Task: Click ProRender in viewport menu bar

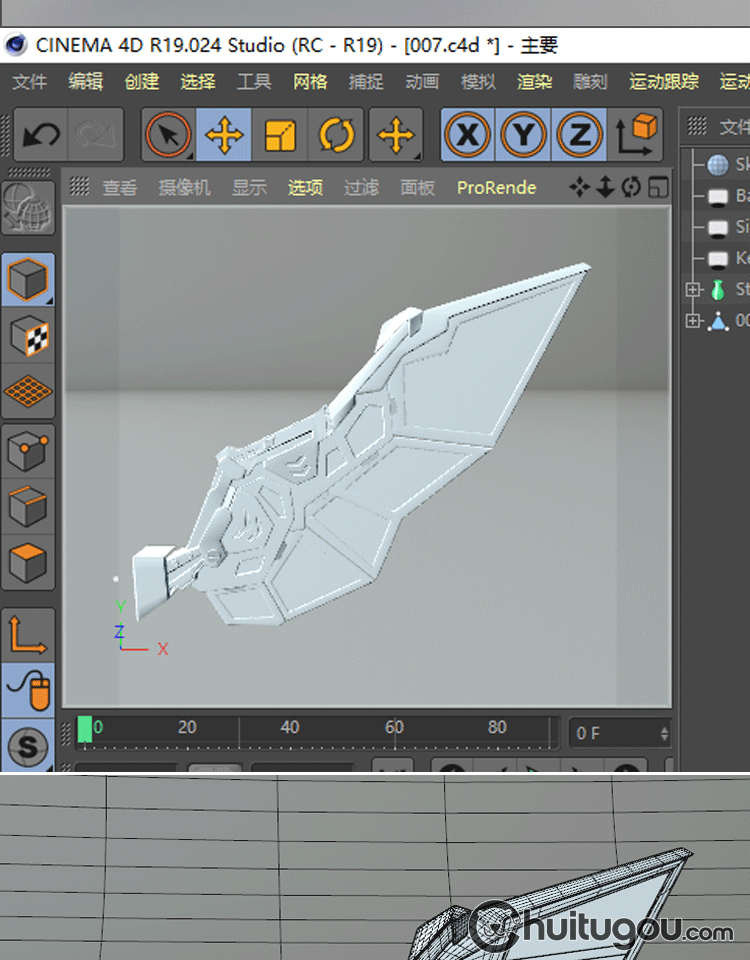Action: (496, 188)
